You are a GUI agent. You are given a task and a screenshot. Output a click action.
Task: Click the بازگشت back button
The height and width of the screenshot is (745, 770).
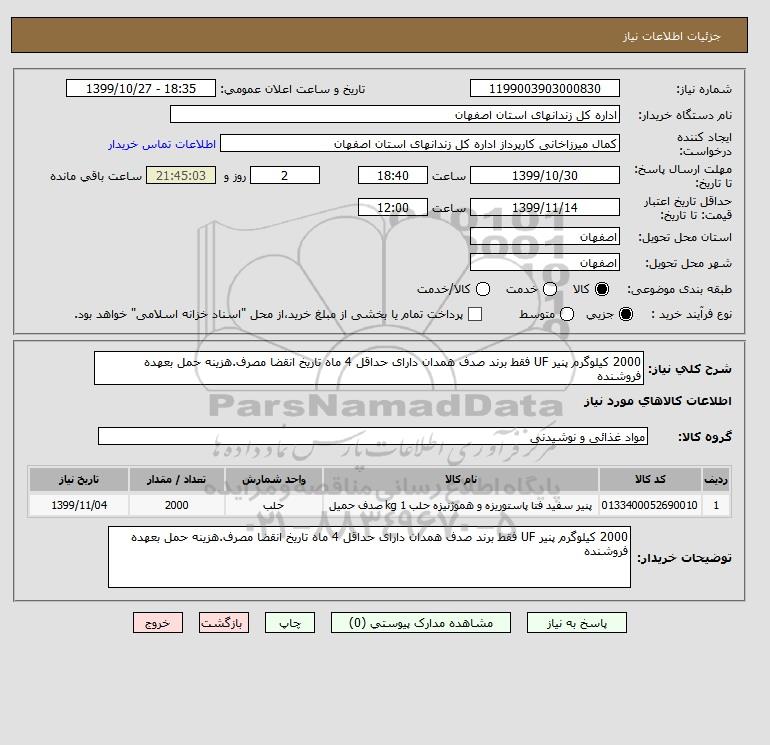pyautogui.click(x=224, y=623)
